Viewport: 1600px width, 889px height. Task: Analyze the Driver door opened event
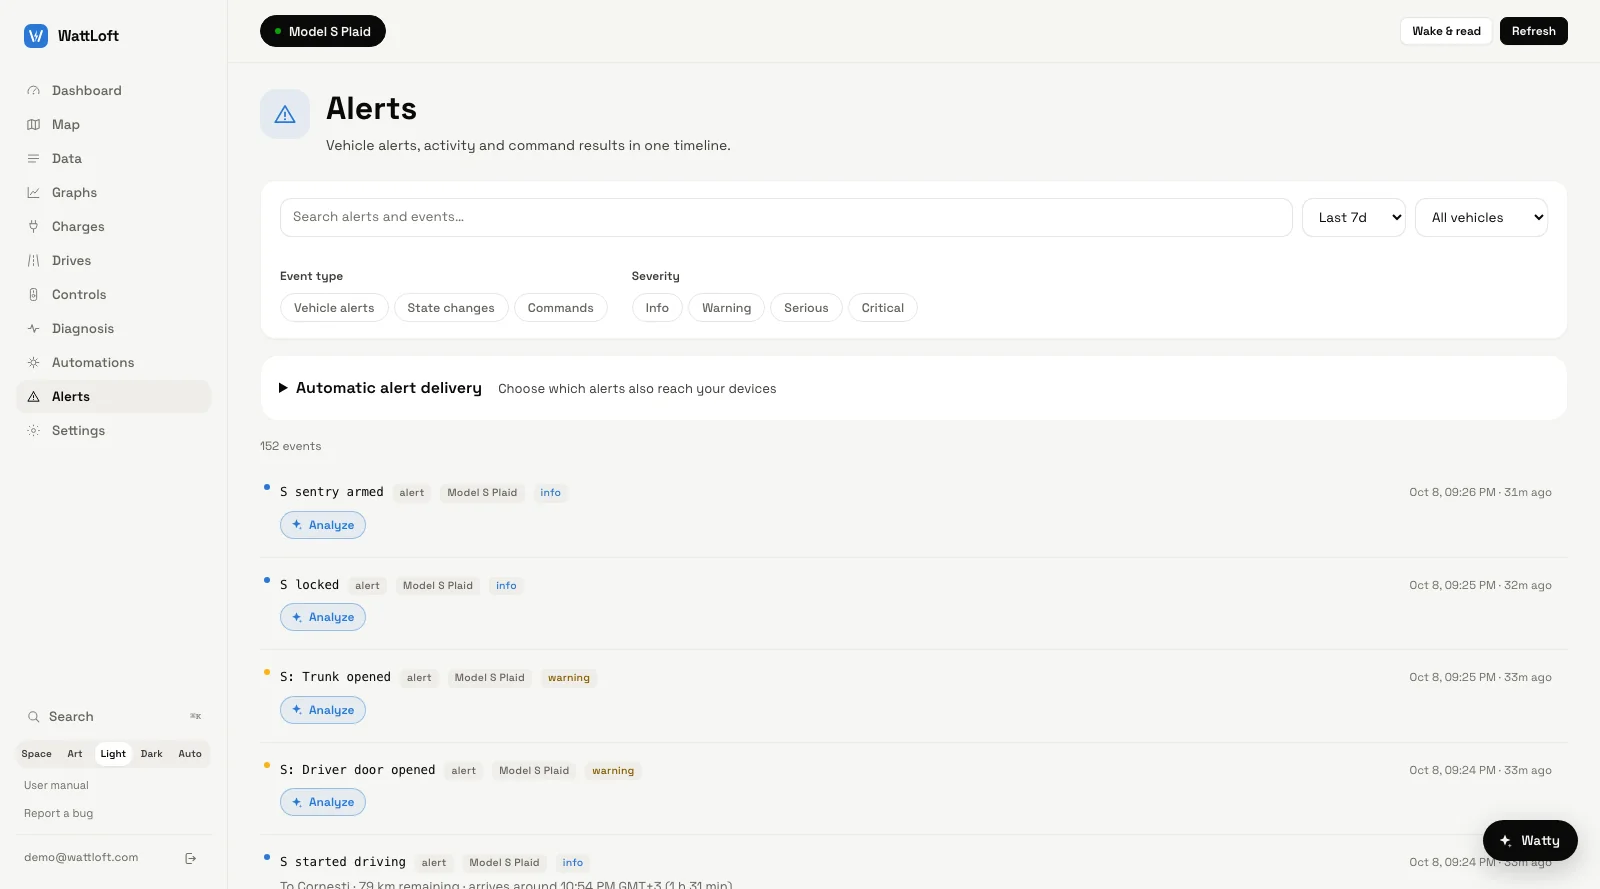323,802
